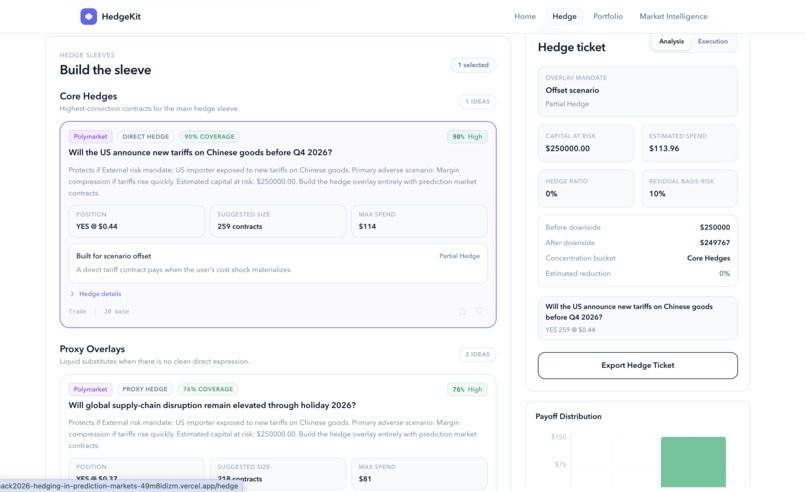Click the 76% COVERAGE tag
Viewport: 806px width, 492px height.
208,389
